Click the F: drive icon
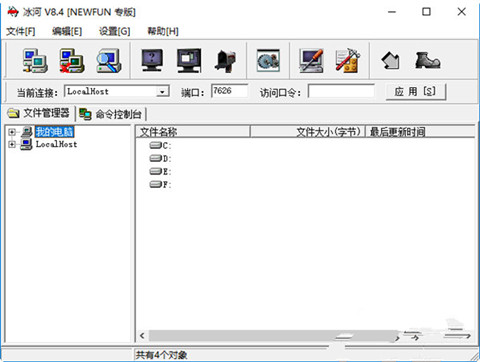This screenshot has height=362, width=480. click(x=156, y=184)
